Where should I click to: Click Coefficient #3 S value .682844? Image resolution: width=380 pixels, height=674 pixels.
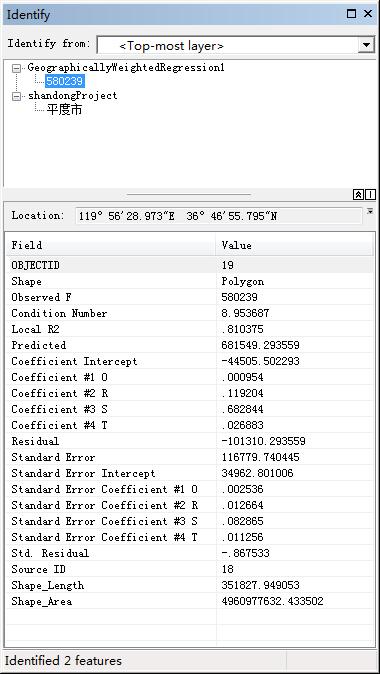(242, 409)
